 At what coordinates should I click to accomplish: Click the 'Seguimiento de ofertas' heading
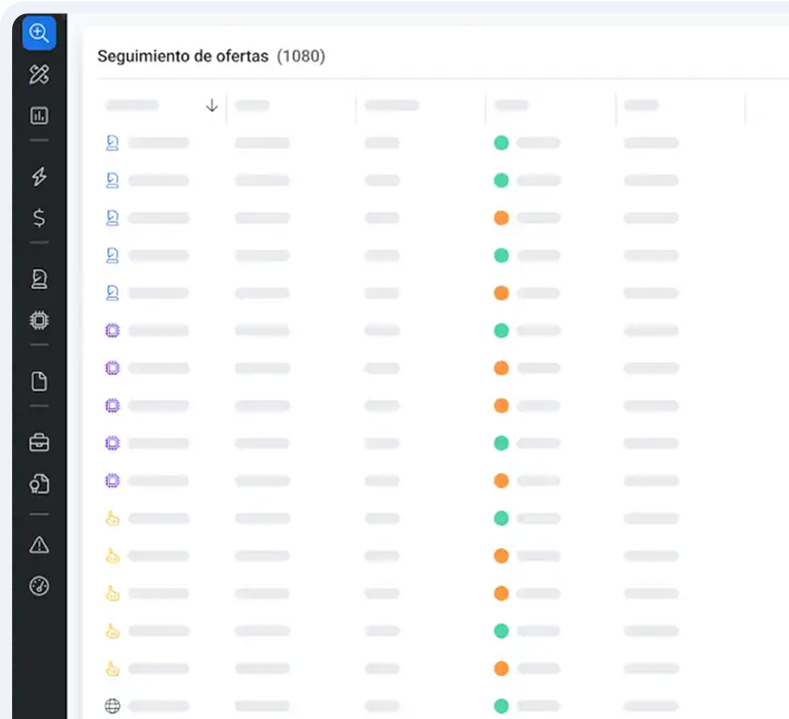tap(183, 56)
